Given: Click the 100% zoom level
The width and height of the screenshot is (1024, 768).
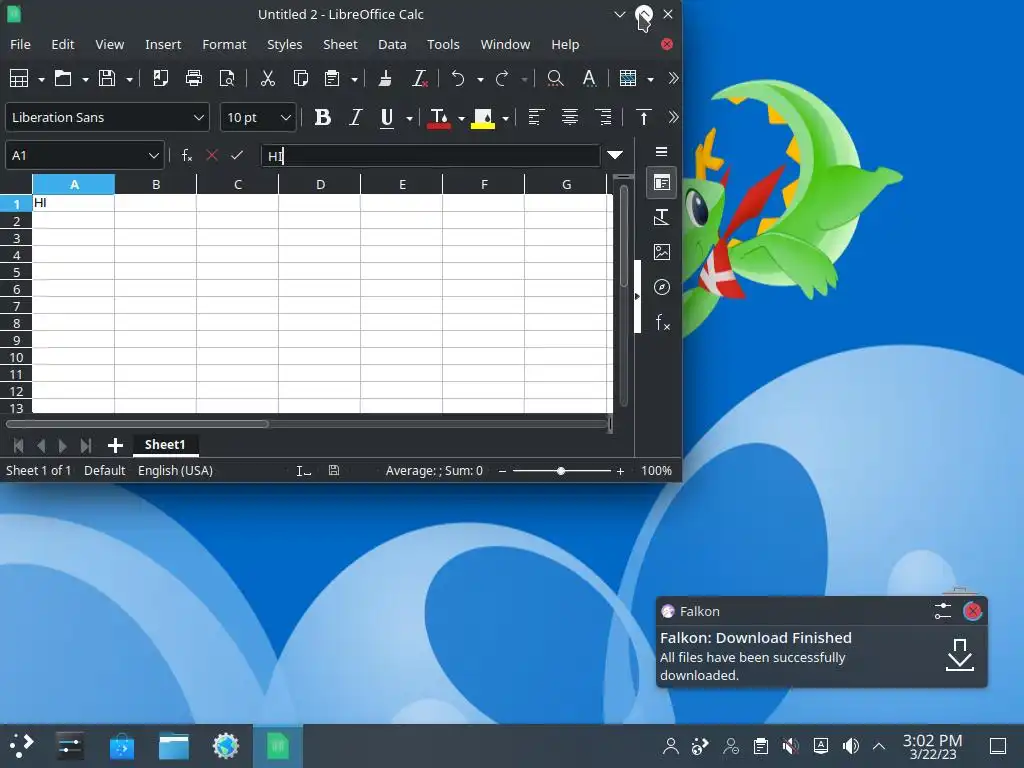Looking at the screenshot, I should point(656,471).
